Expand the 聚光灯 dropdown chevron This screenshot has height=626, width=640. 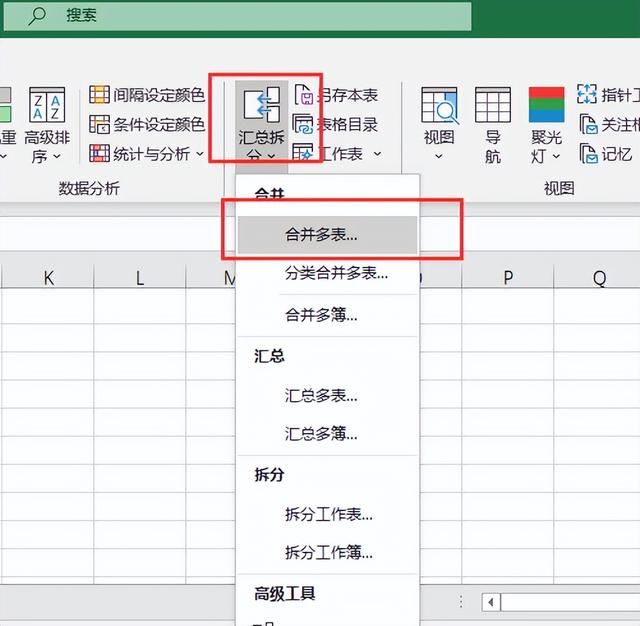[556, 156]
